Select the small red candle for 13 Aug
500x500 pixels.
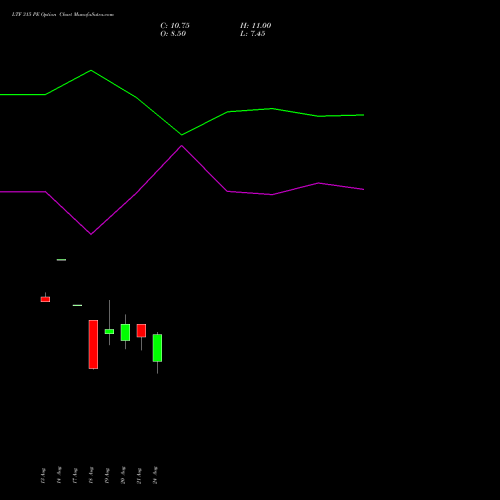click(x=45, y=299)
